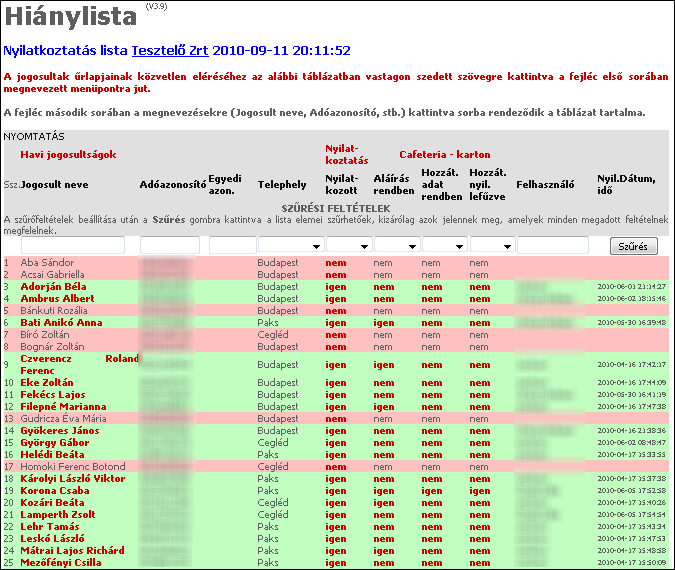675x570 pixels.
Task: Sort table by Hozzát. nyil. lefűzve
Action: pos(487,185)
